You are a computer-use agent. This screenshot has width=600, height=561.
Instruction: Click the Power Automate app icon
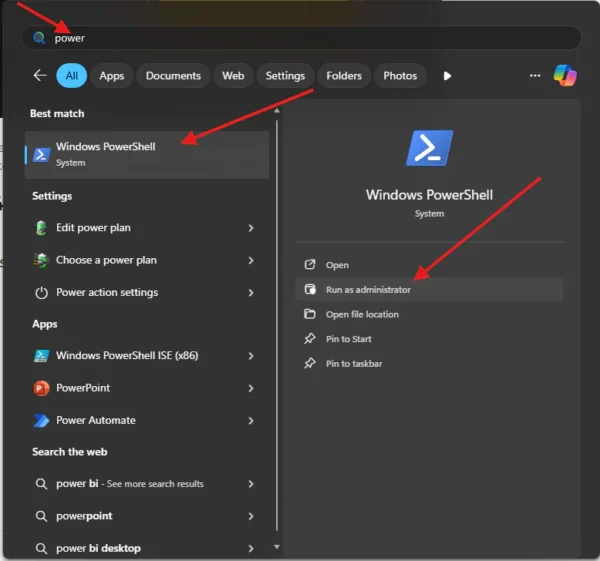[41, 421]
